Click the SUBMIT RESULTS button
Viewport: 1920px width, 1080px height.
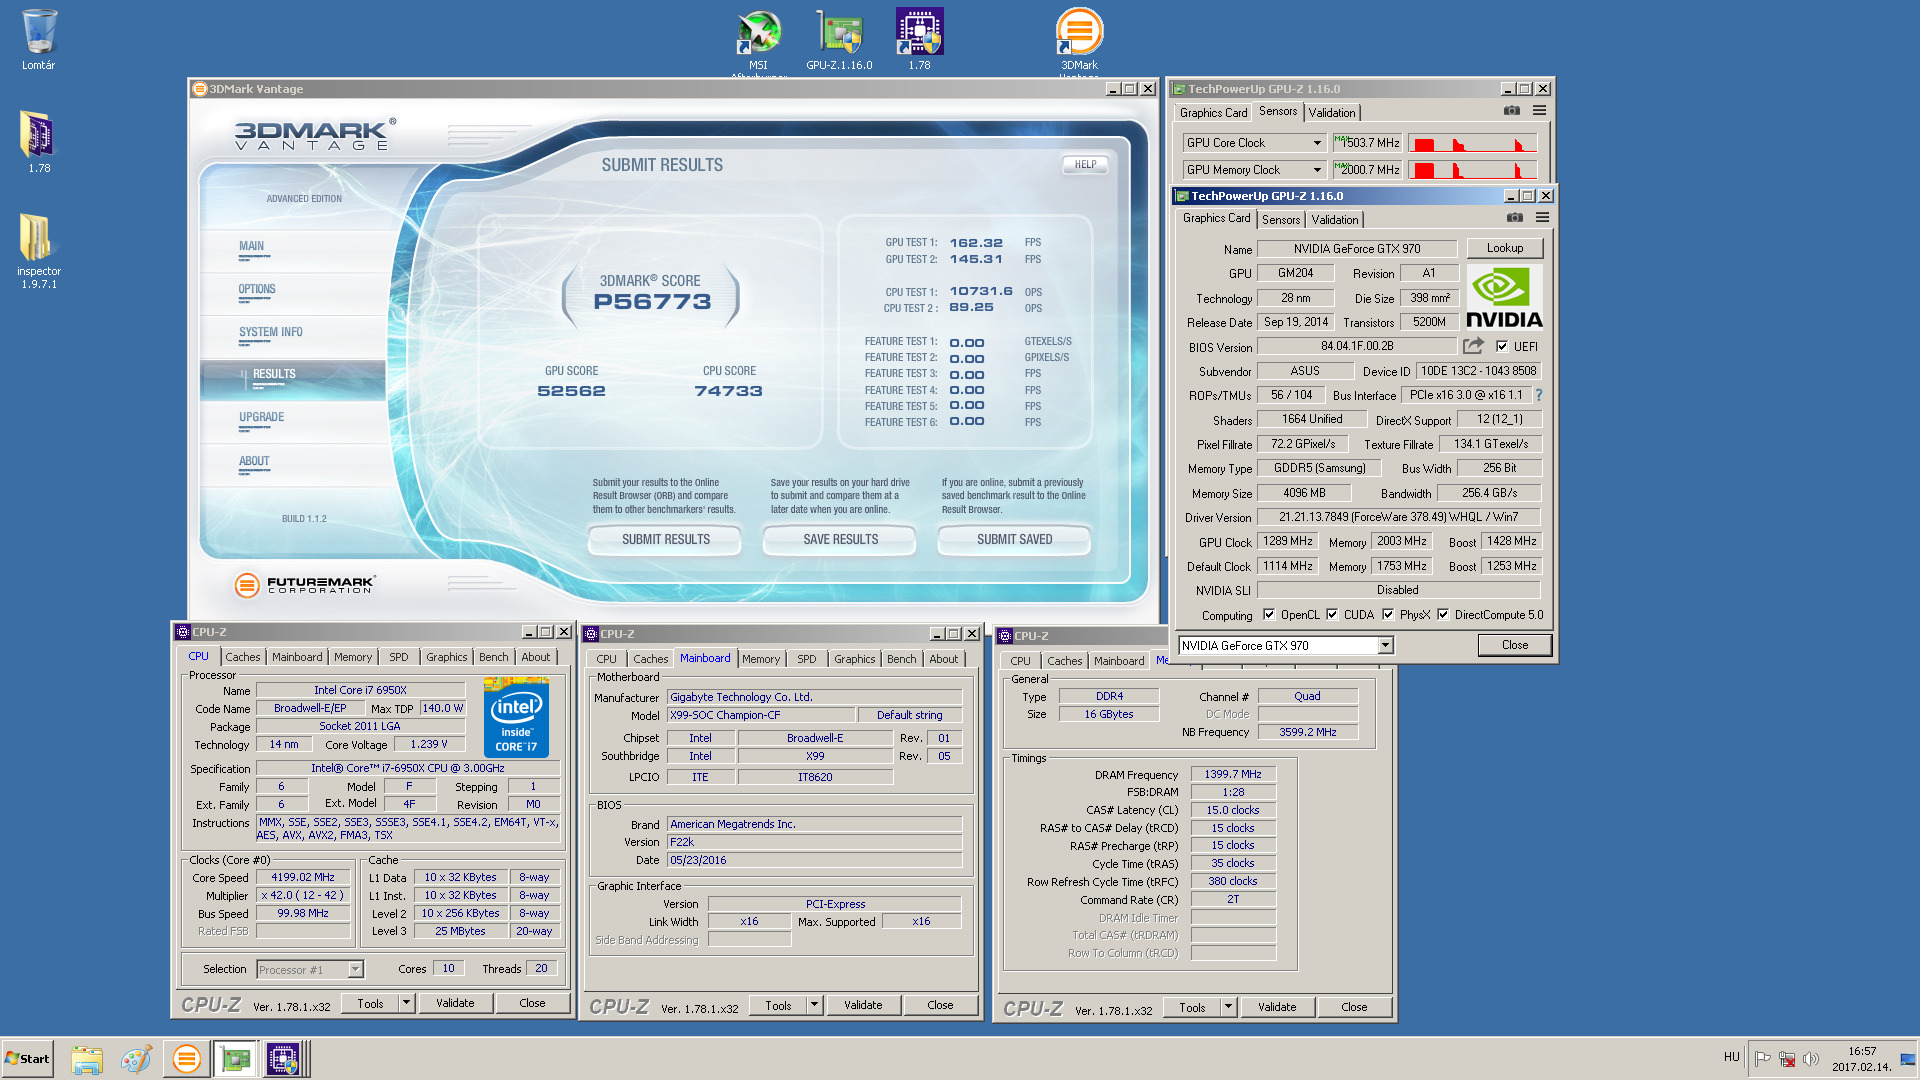coord(665,540)
